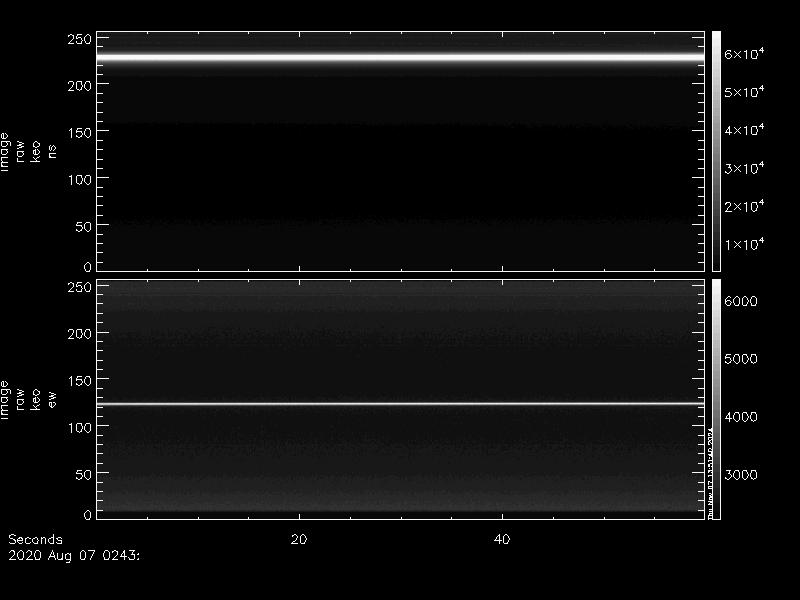Viewport: 800px width, 600px height.
Task: Click the 6000 label on bottom colorbar
Action: (742, 301)
